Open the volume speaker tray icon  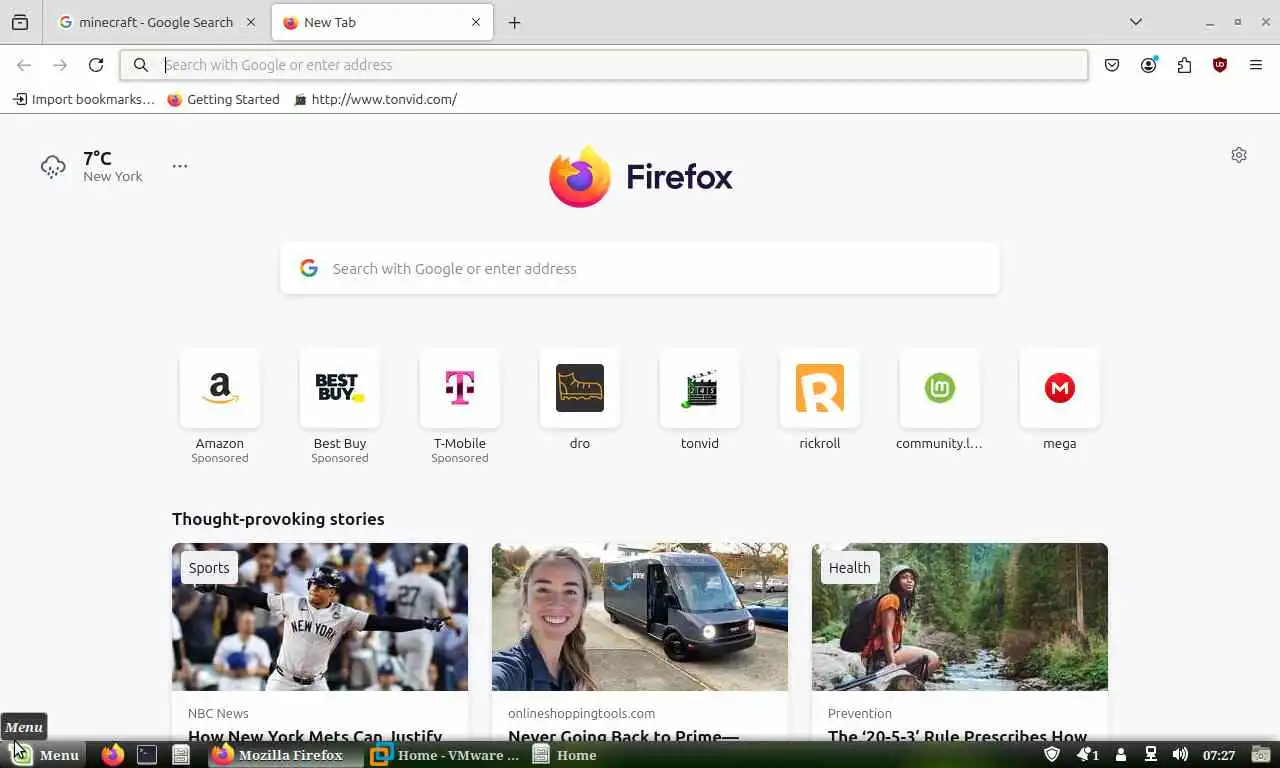[1180, 755]
